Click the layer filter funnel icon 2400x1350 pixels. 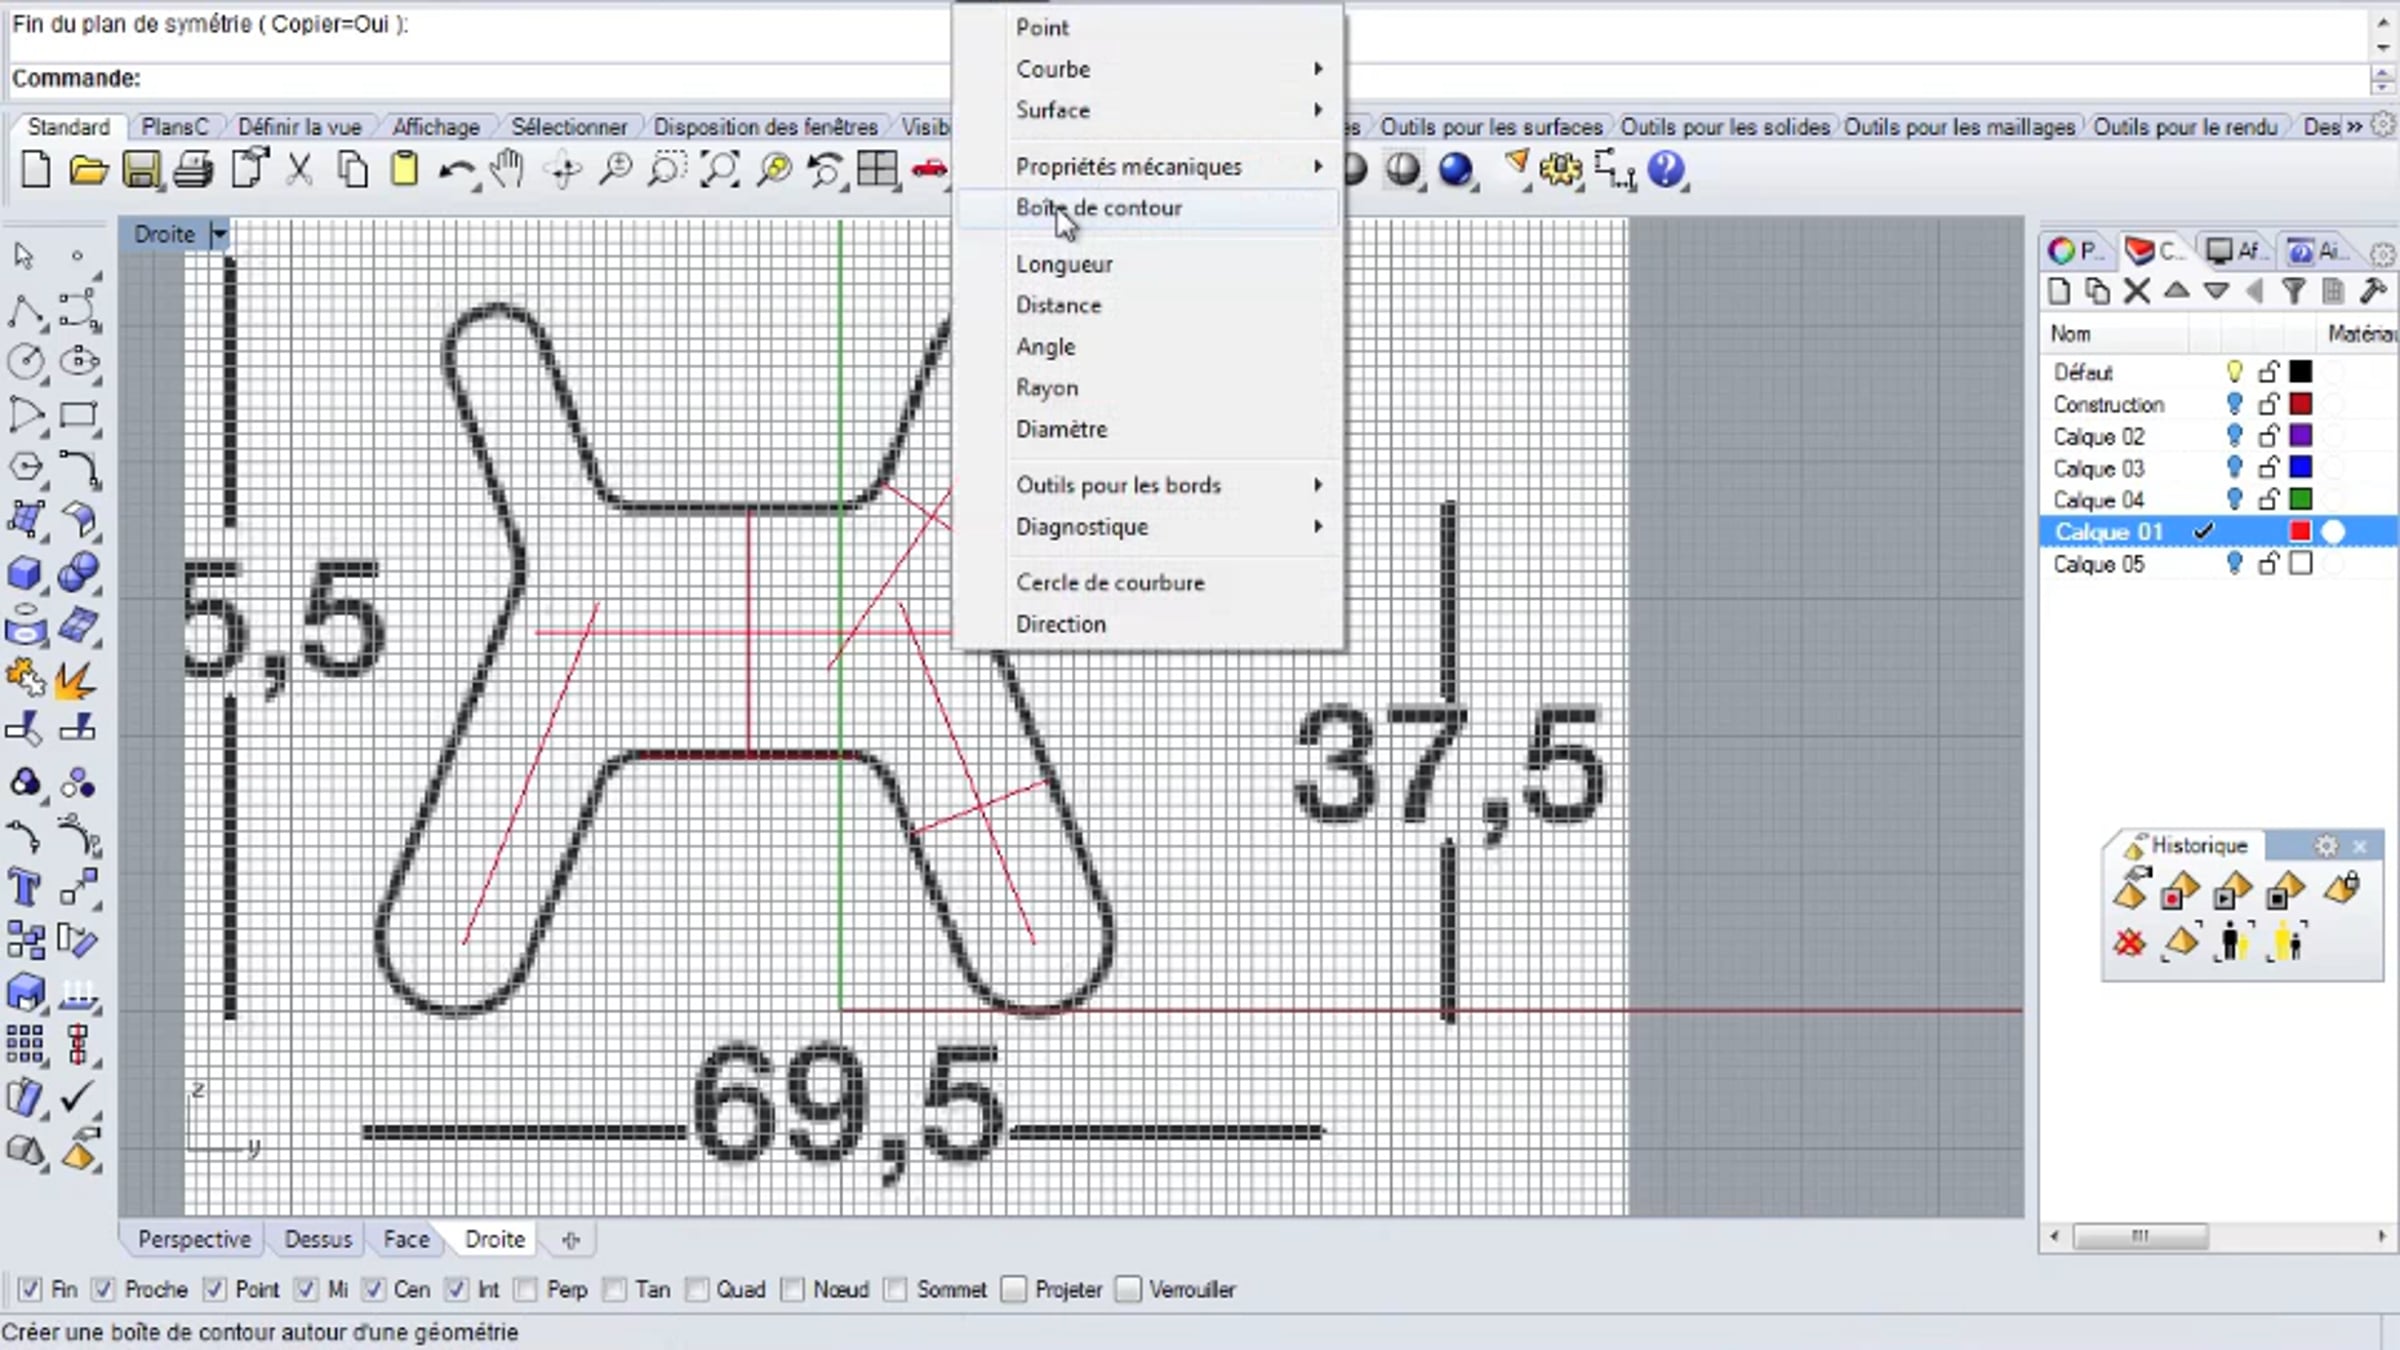[x=2294, y=291]
